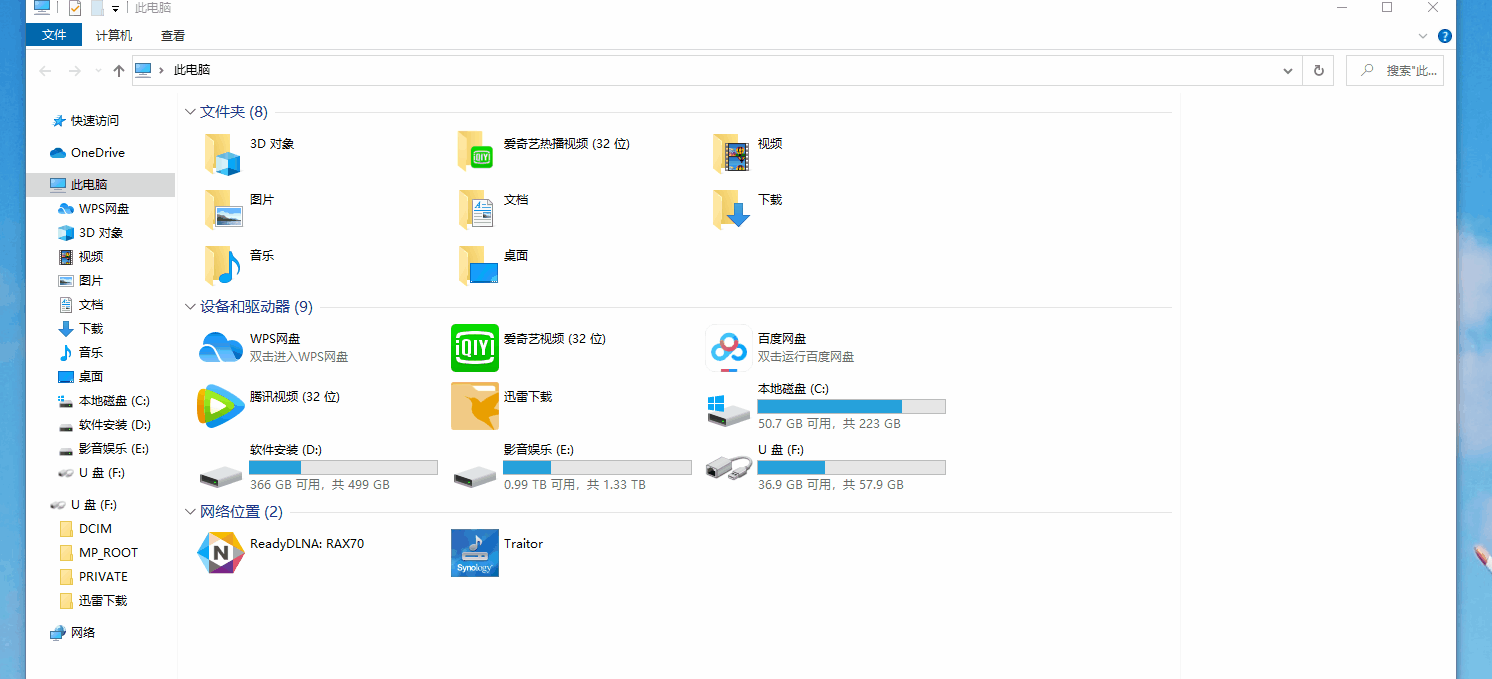
Task: Open the 爱奇艺热播视频 (32 位) folder
Action: pyautogui.click(x=477, y=152)
